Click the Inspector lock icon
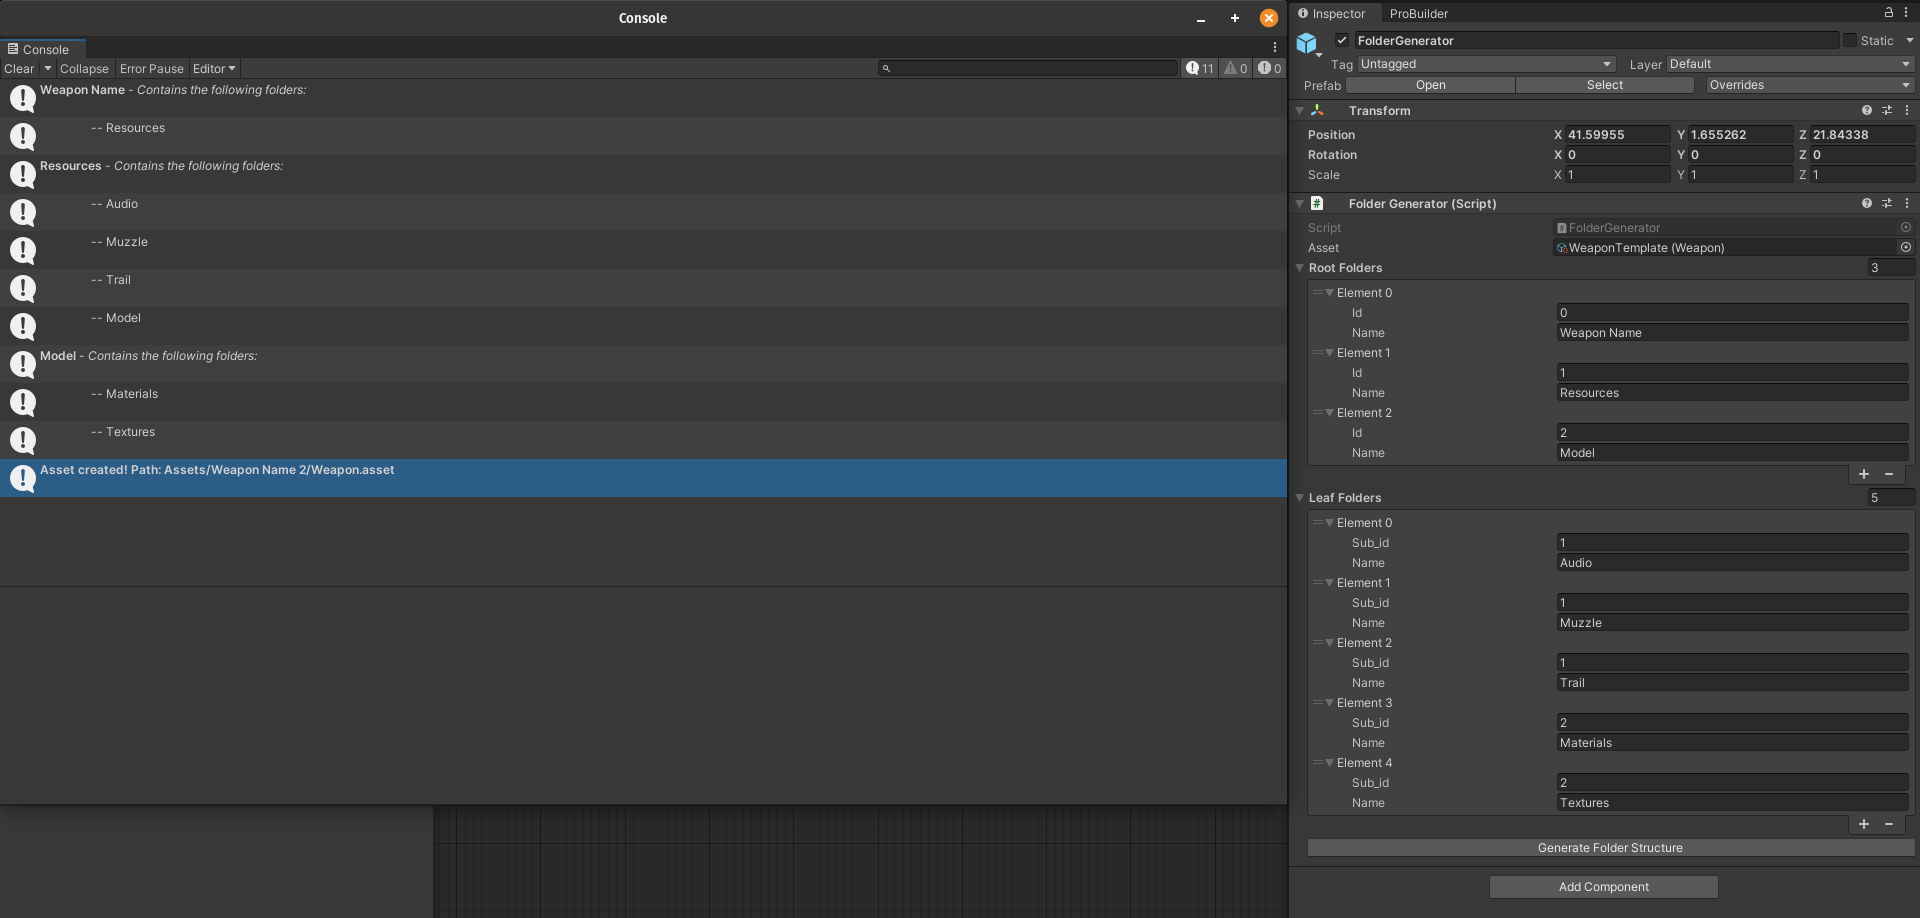 pos(1888,13)
